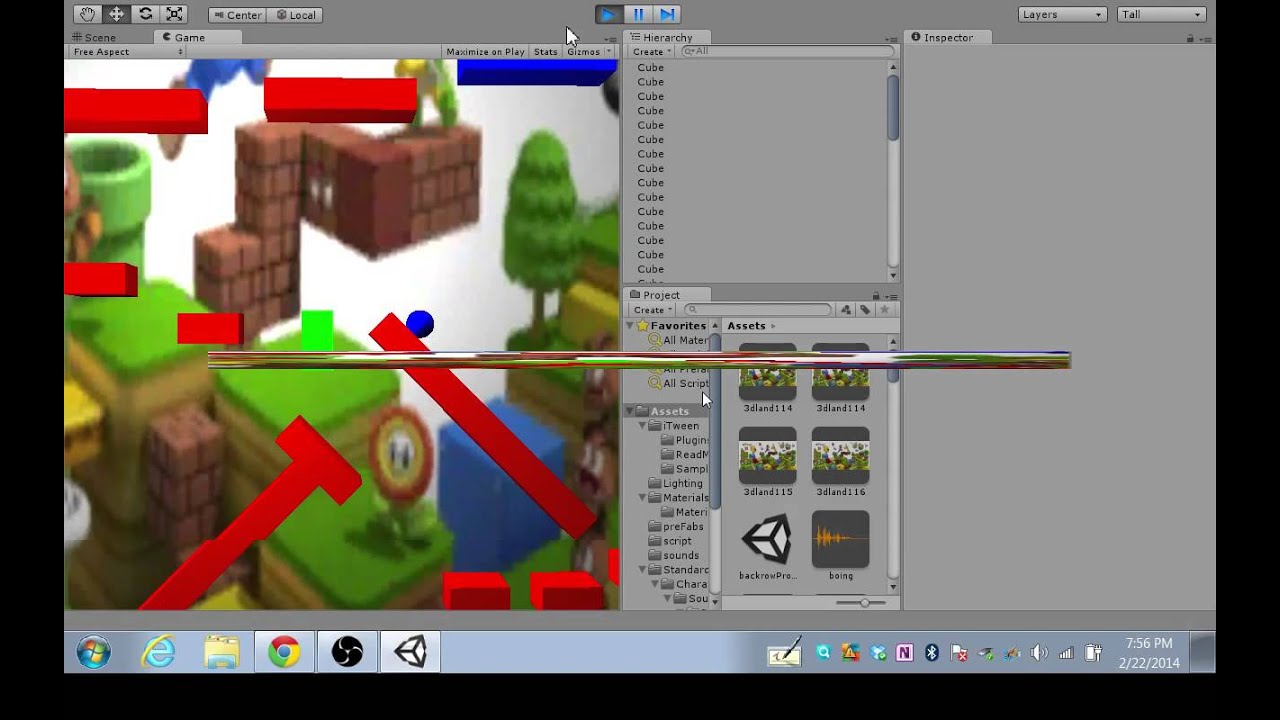Screen dimensions: 1280x720
Task: Open File Explorer from taskbar
Action: [221, 653]
